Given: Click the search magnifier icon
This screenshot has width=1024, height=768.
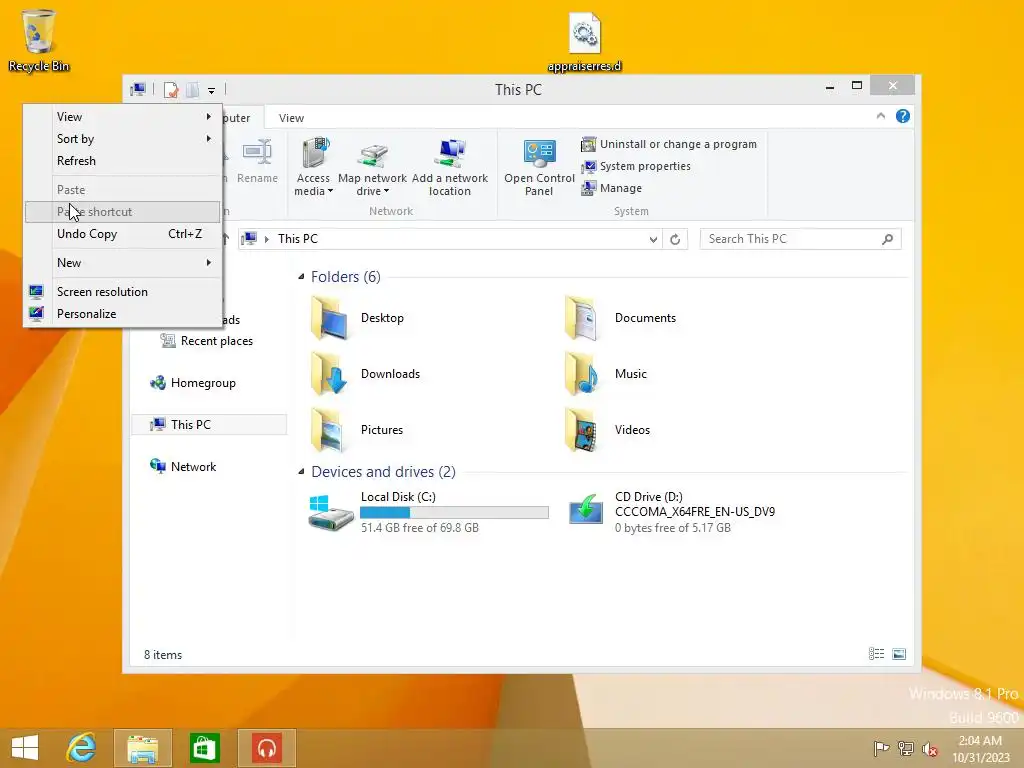Looking at the screenshot, I should pos(888,239).
